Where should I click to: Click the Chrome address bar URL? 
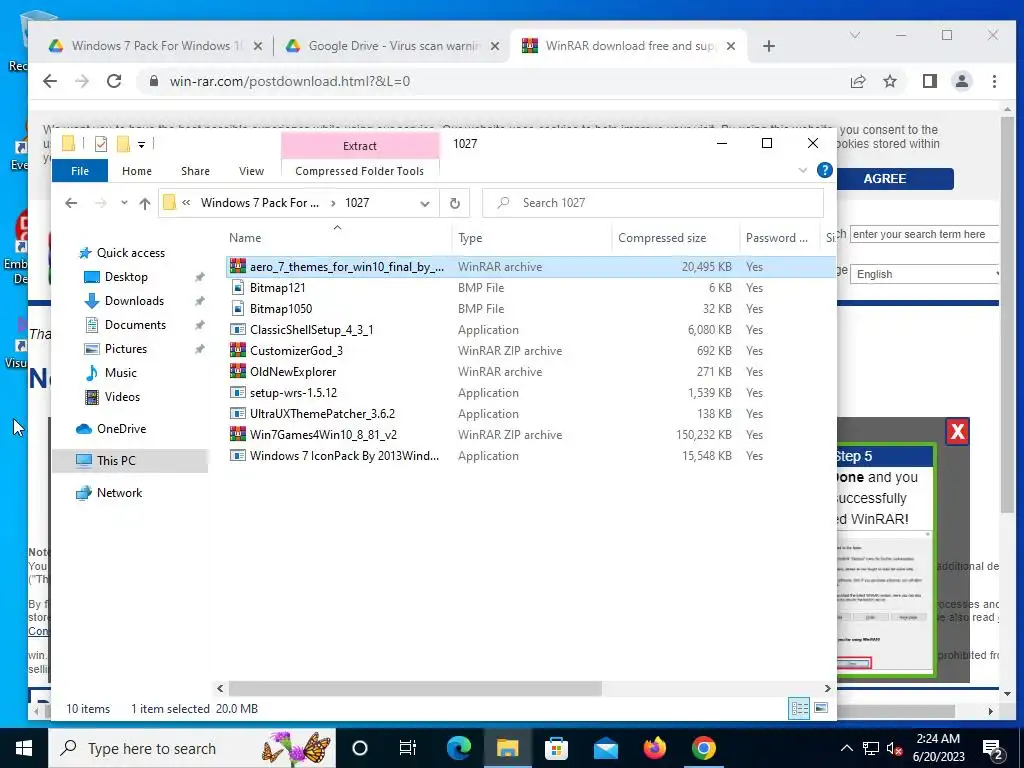[x=289, y=82]
